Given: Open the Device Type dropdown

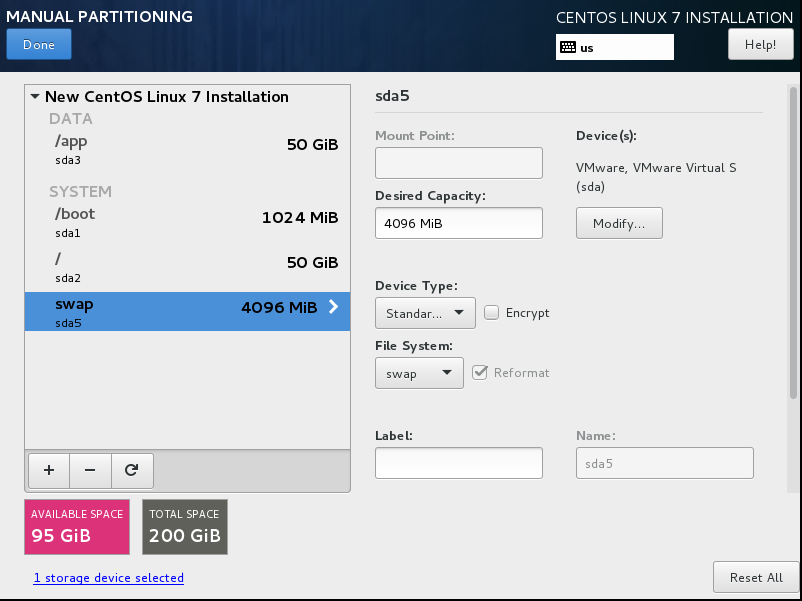Looking at the screenshot, I should [425, 313].
